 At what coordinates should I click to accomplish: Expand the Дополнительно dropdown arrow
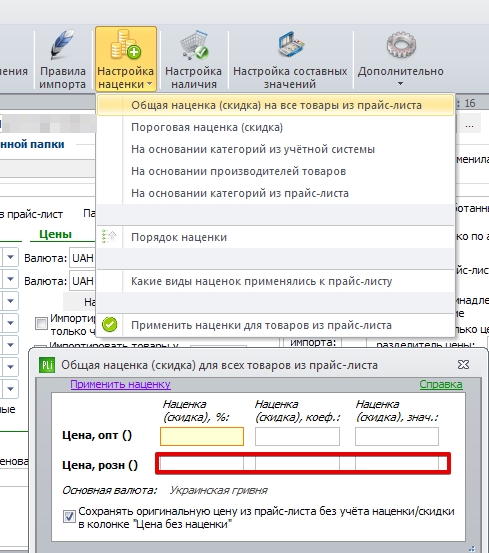[x=400, y=84]
